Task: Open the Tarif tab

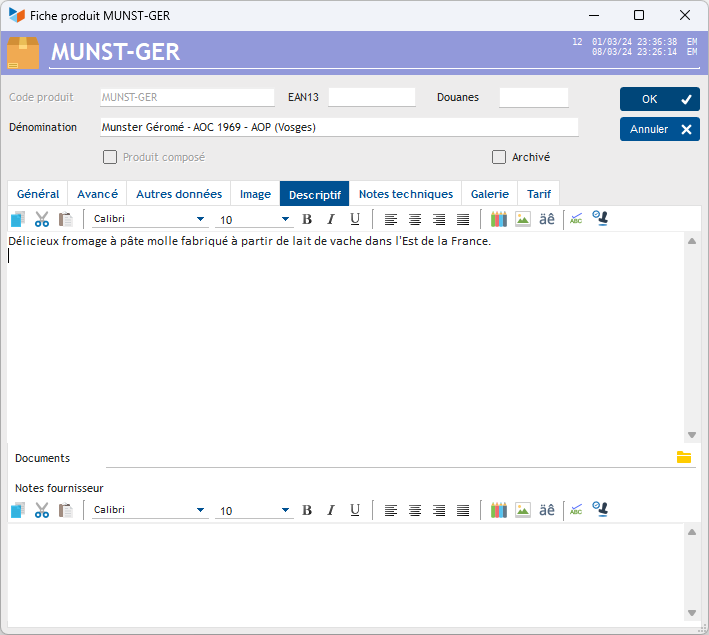Action: 539,194
